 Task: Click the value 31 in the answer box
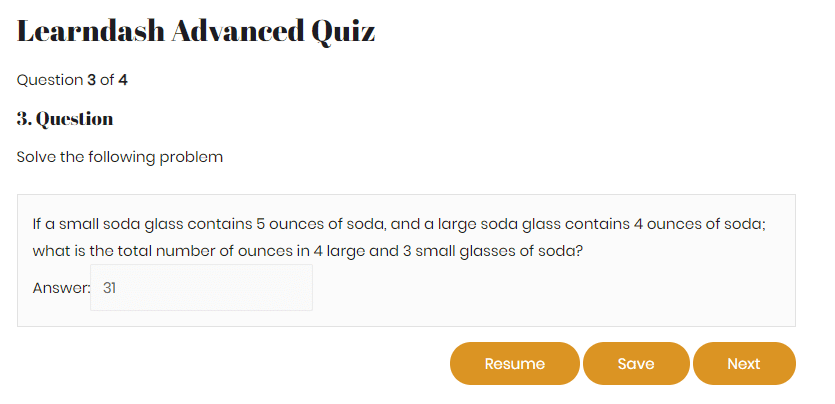[x=110, y=288]
